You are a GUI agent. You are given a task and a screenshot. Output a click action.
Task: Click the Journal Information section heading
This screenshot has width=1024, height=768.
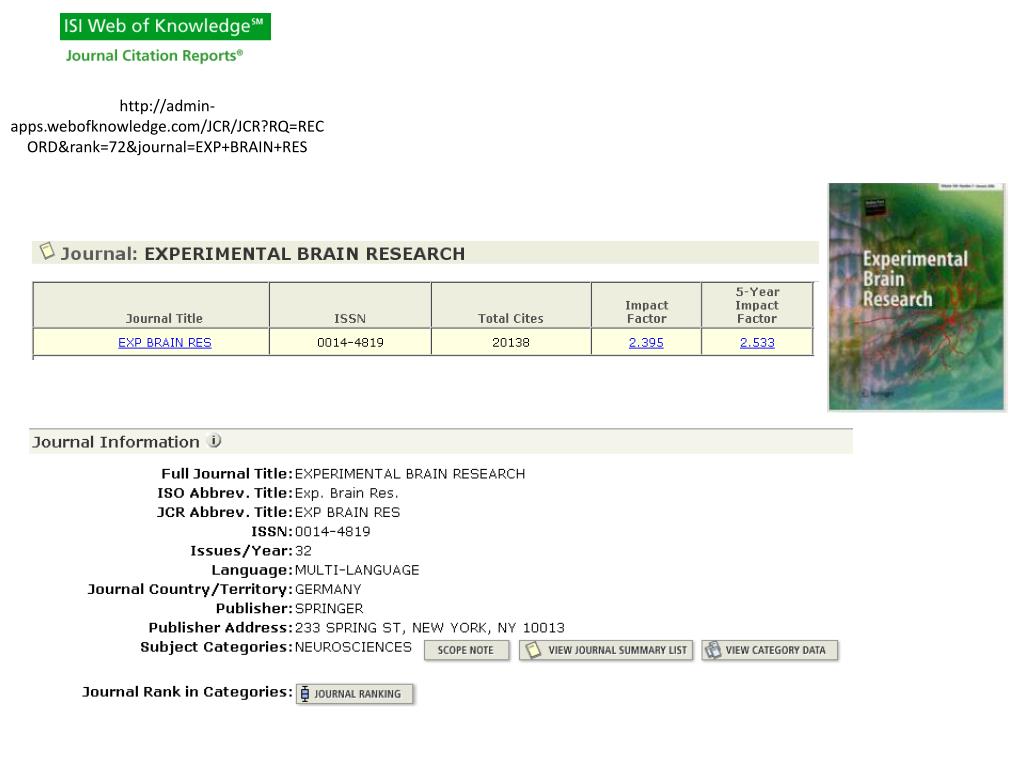tap(116, 442)
